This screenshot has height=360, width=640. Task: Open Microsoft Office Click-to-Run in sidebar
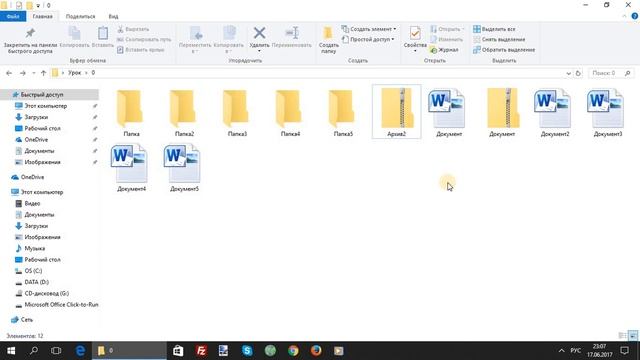(61, 304)
